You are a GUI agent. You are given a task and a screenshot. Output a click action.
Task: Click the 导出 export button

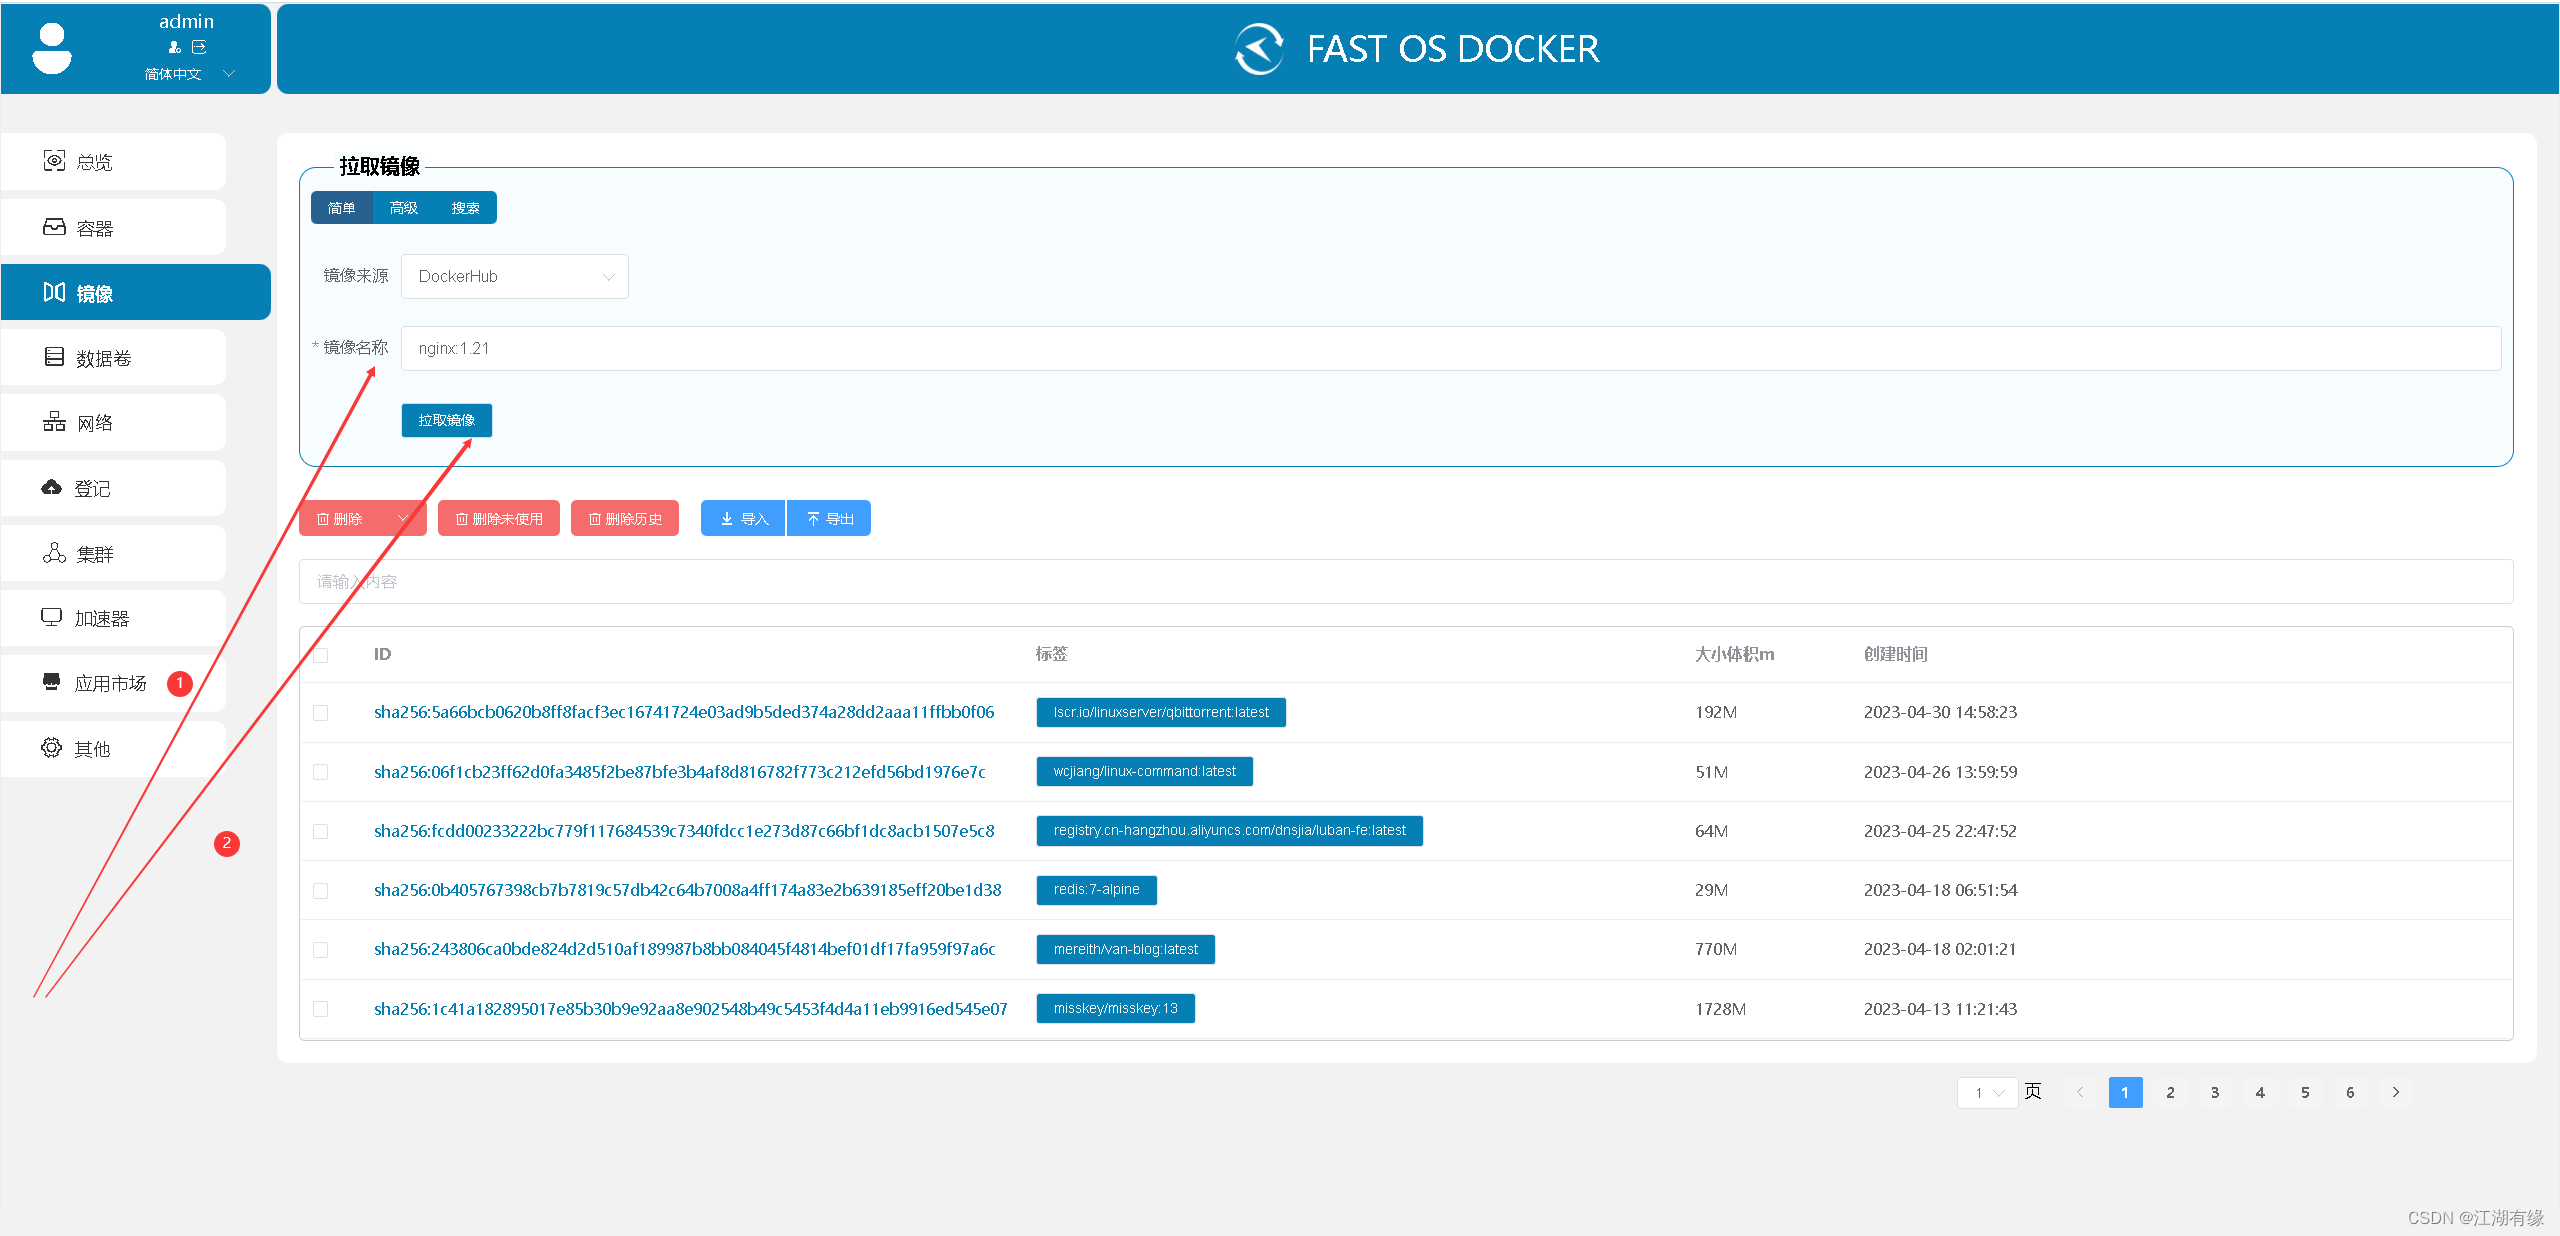(829, 518)
